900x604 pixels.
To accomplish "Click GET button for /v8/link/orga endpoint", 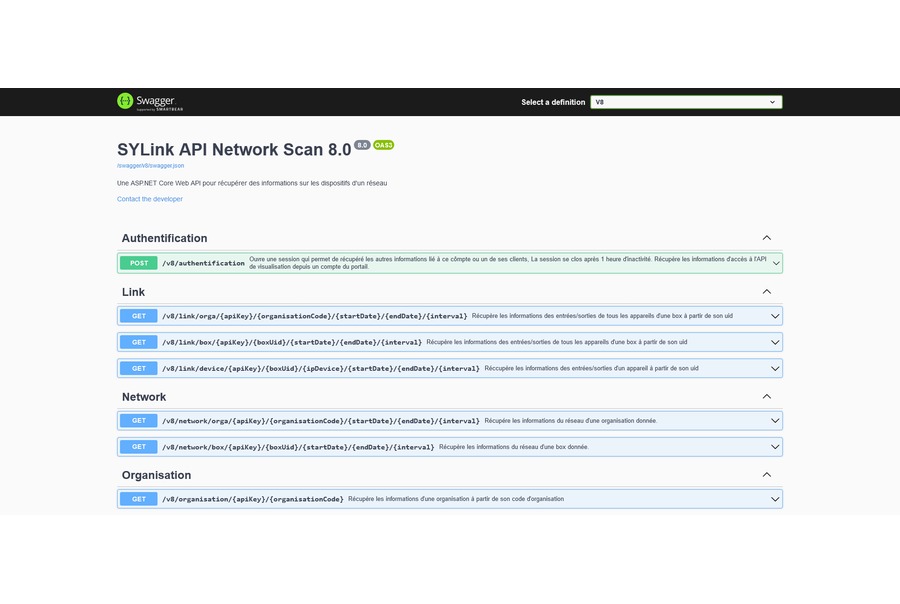I will tap(139, 316).
